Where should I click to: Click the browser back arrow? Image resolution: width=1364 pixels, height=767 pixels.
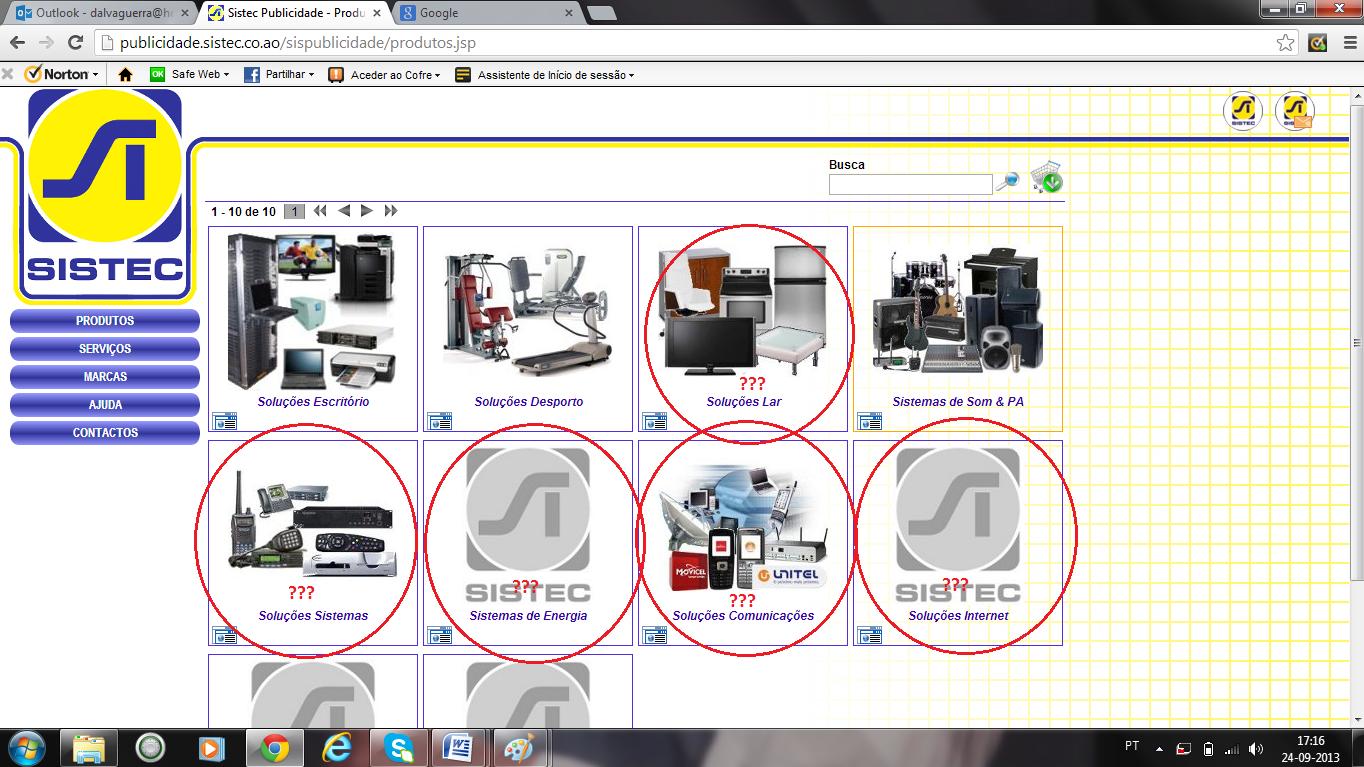[x=17, y=43]
